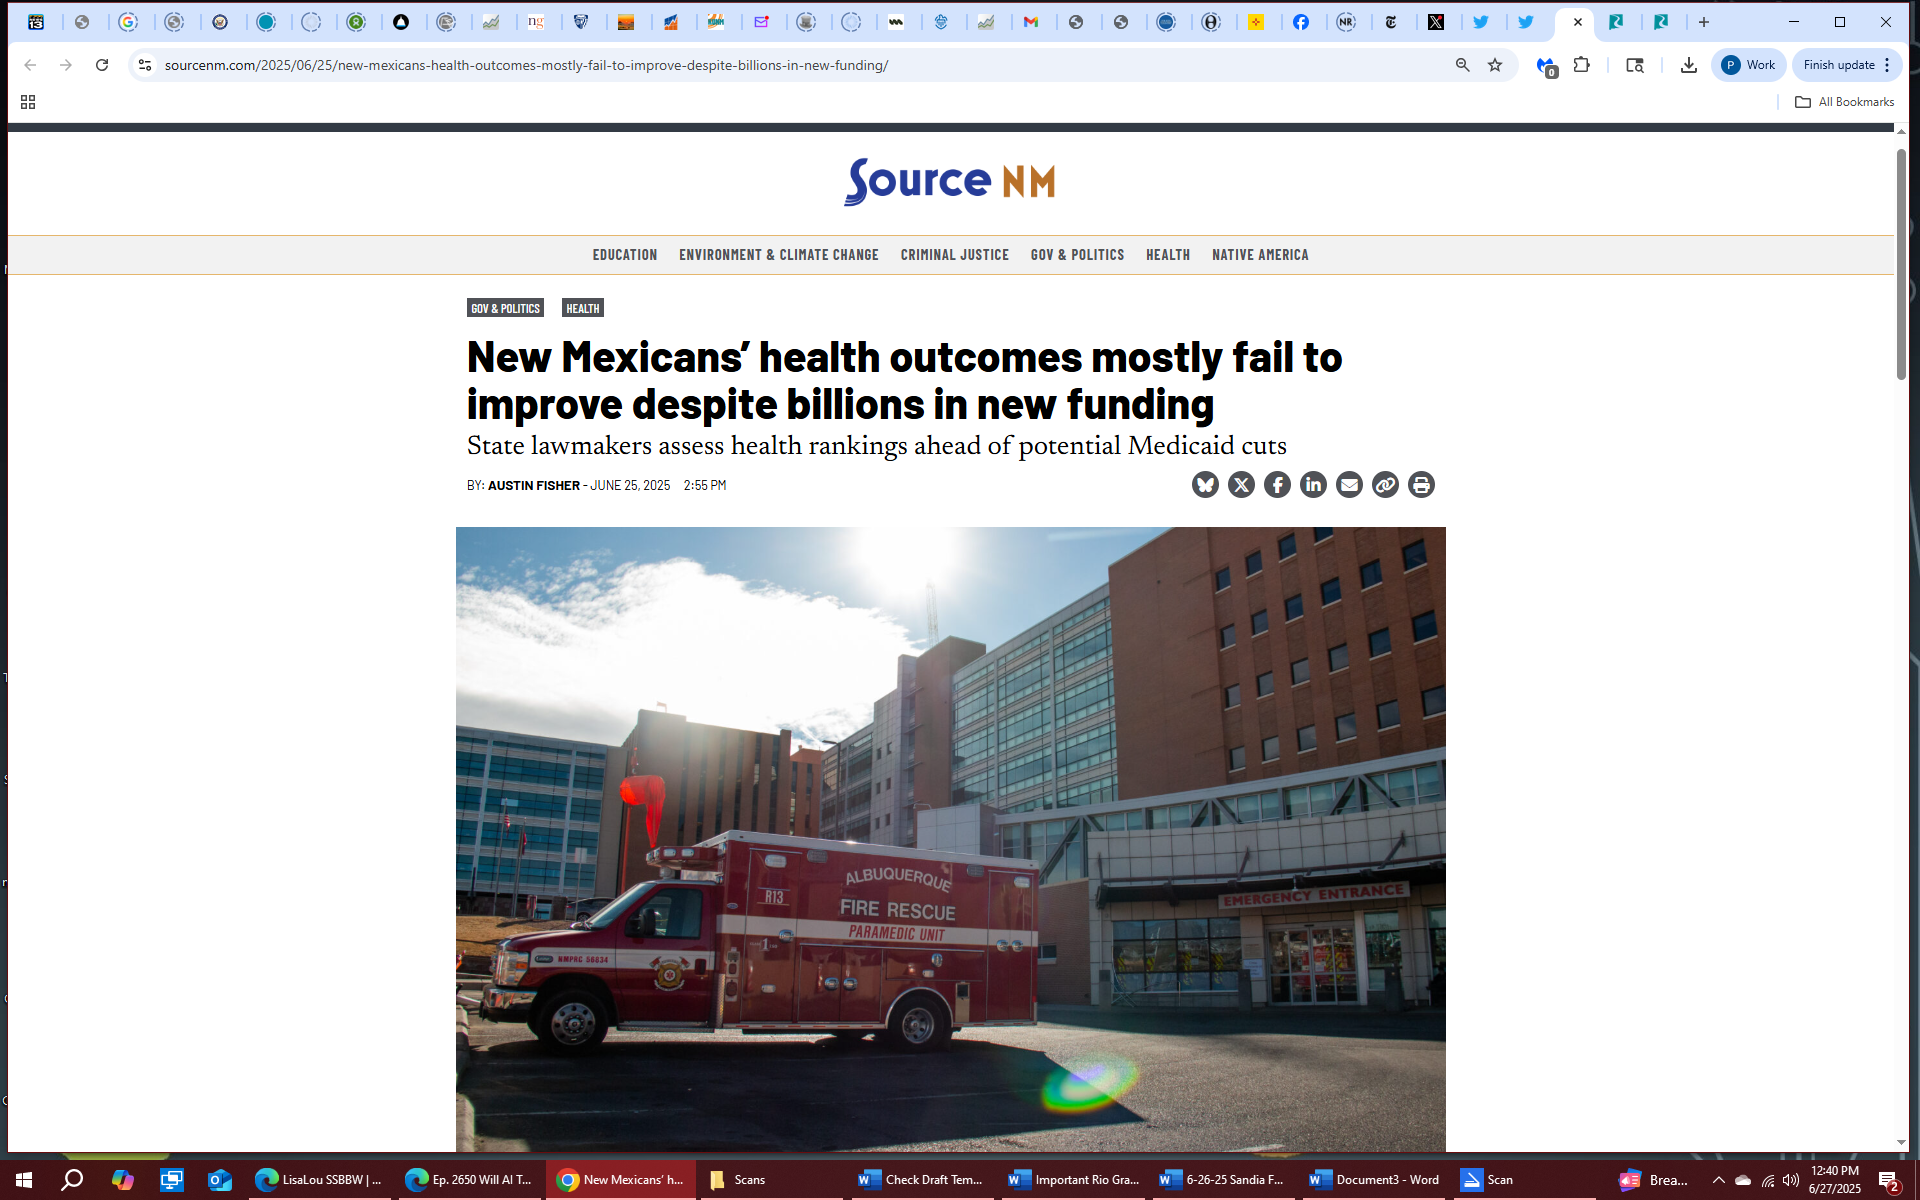Email this article icon

point(1349,485)
